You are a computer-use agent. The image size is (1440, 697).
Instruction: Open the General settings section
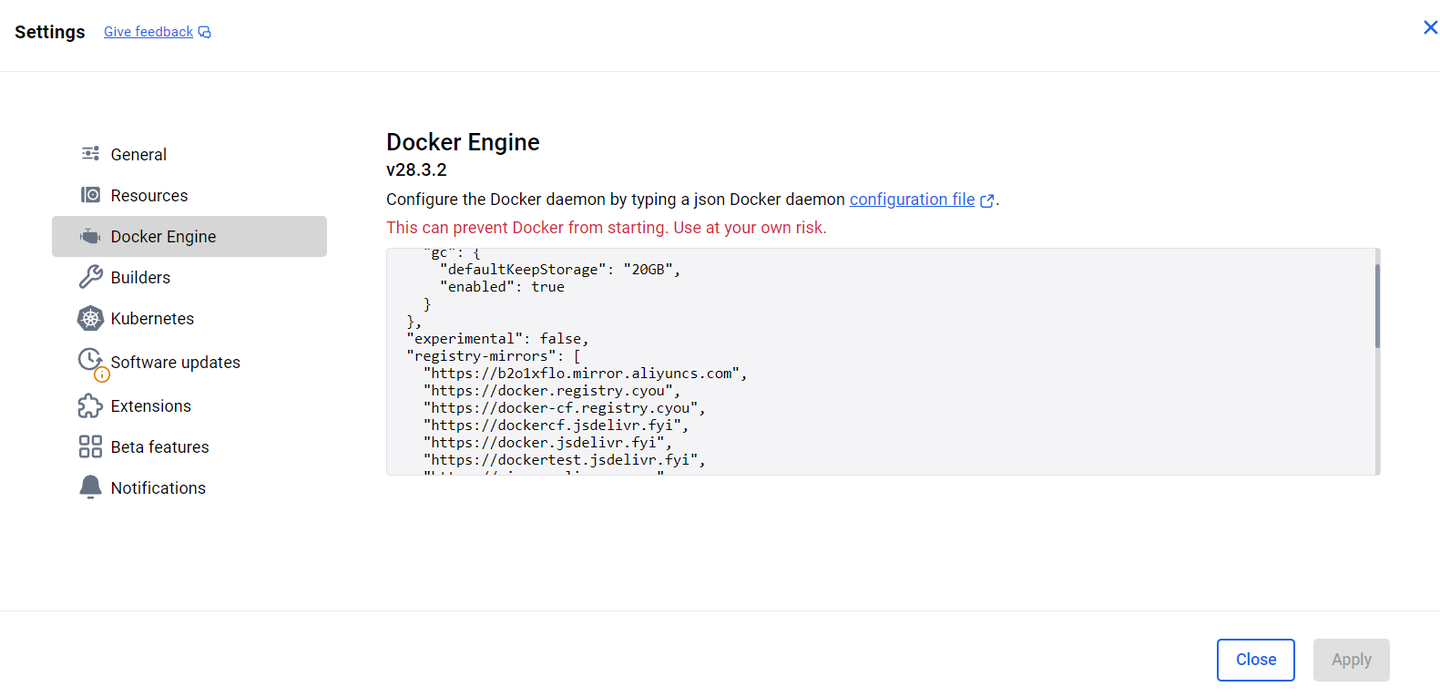[x=137, y=154]
